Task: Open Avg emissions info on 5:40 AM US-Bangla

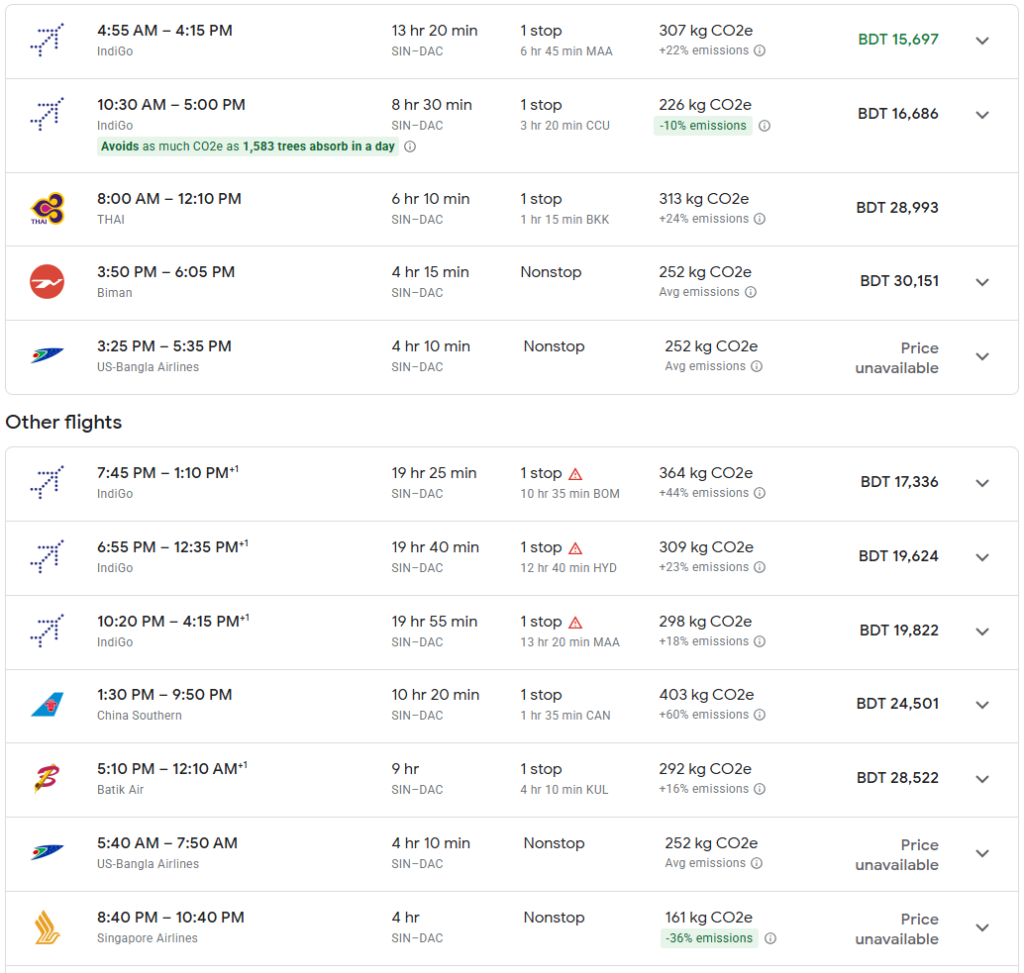Action: 756,863
